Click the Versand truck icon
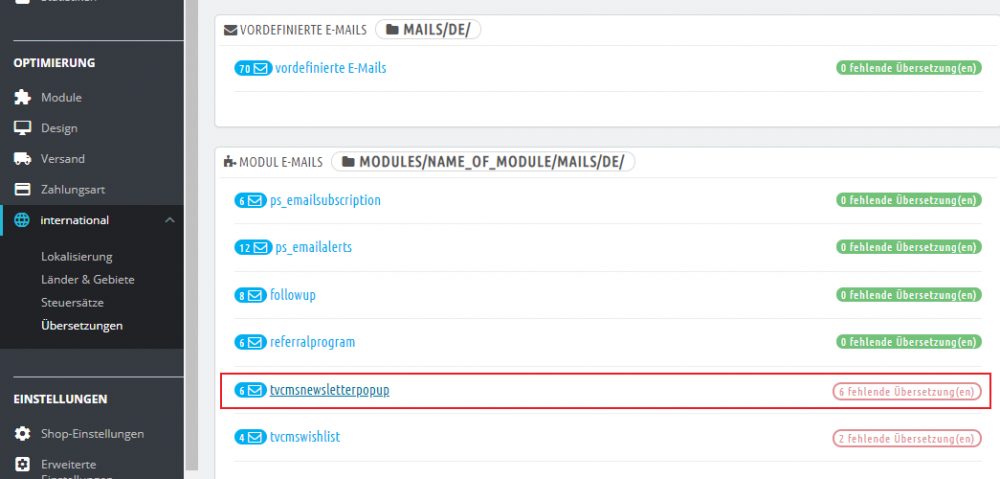 (x=22, y=159)
